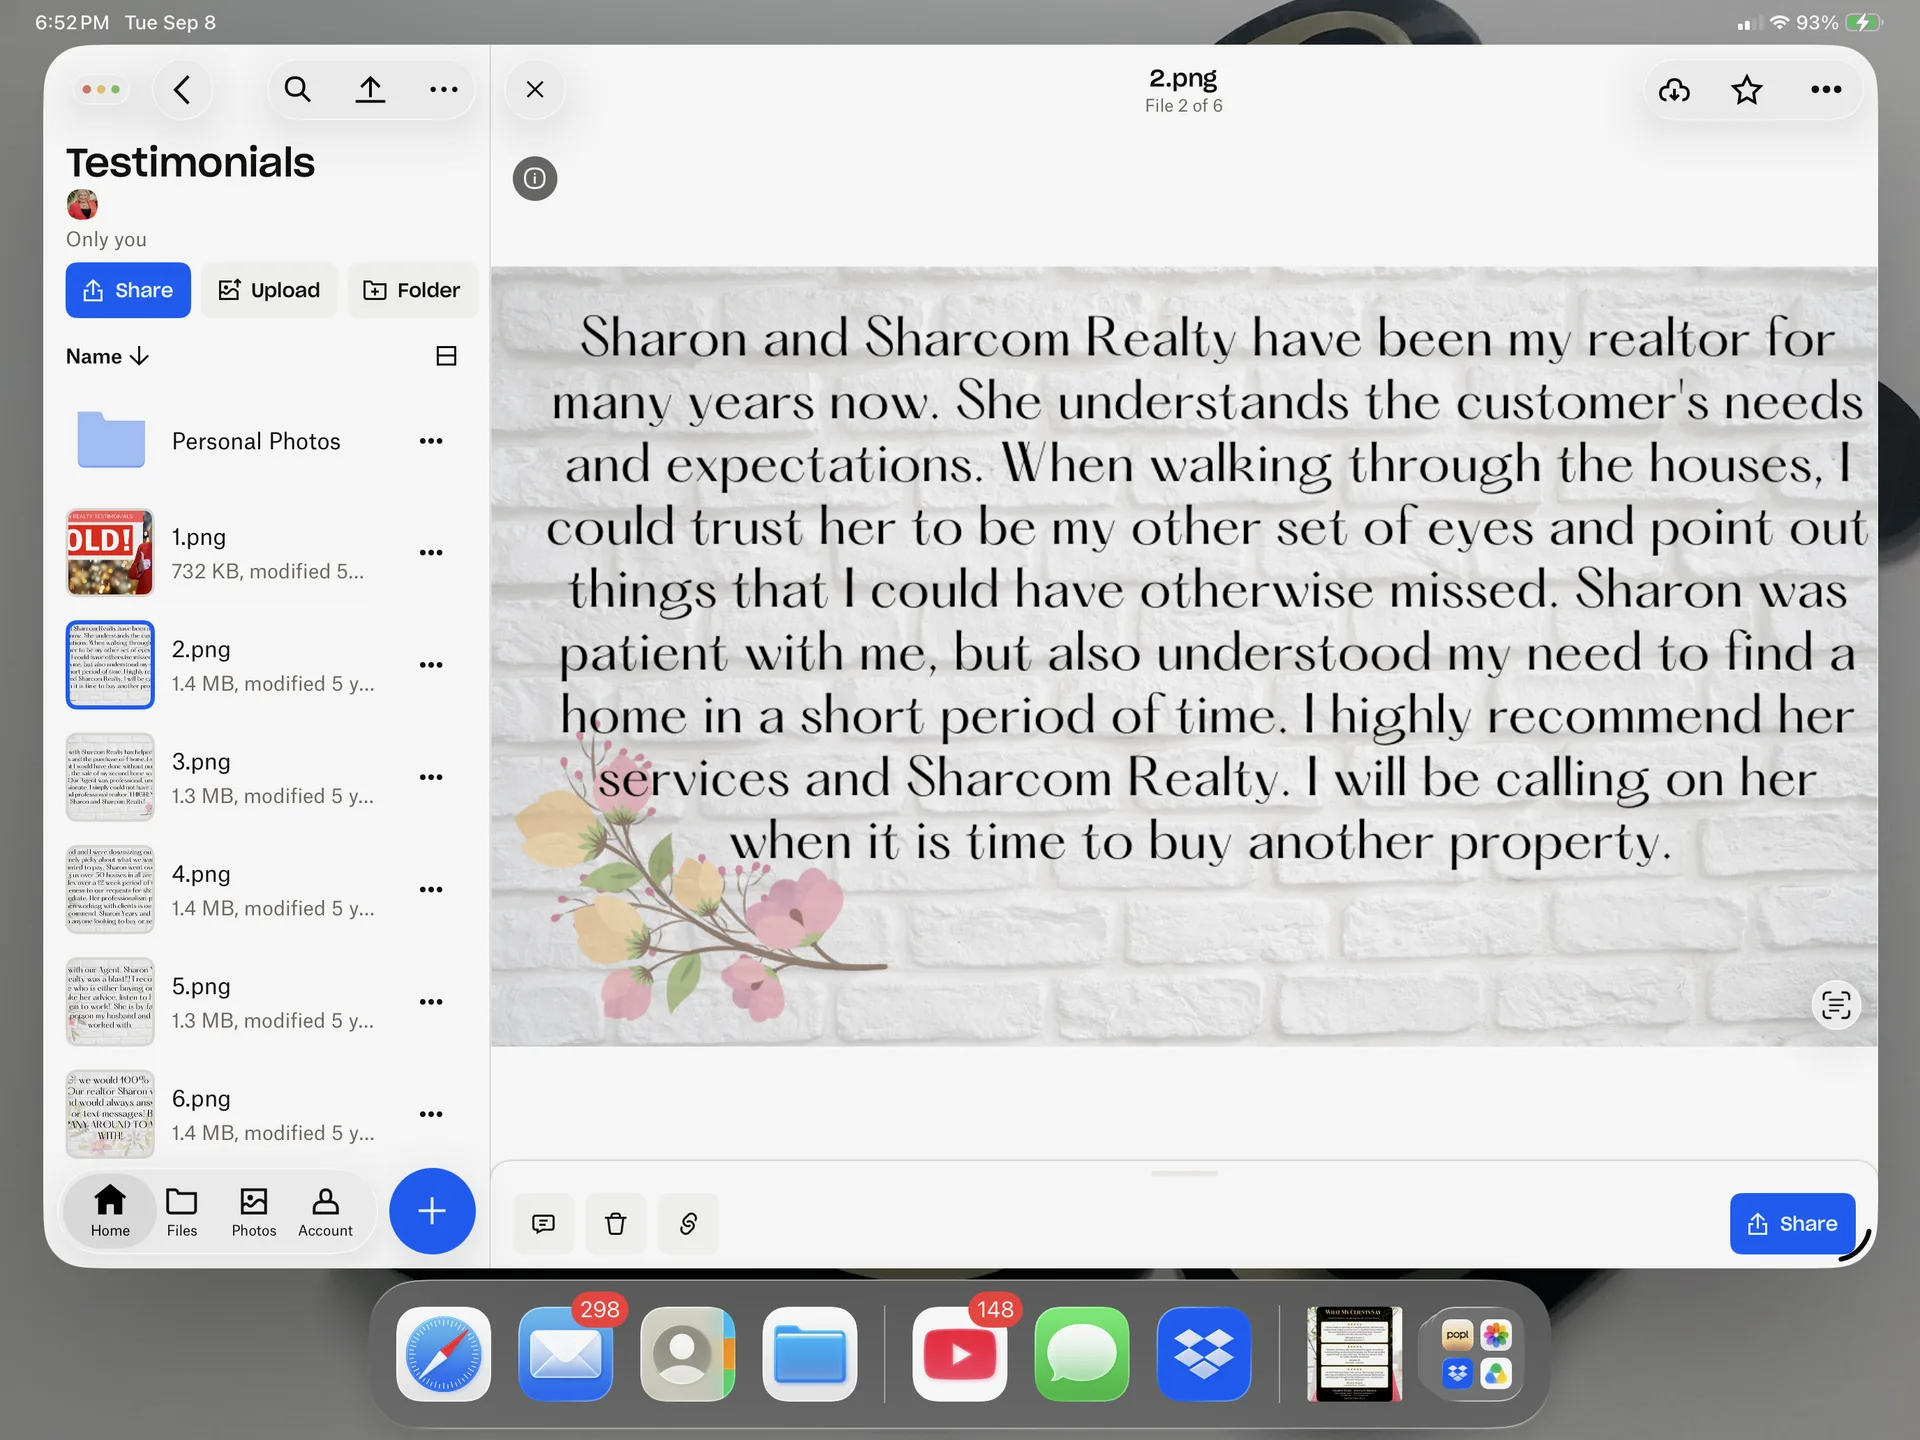Open Contacts from the dock
The image size is (1920, 1440).
[688, 1354]
